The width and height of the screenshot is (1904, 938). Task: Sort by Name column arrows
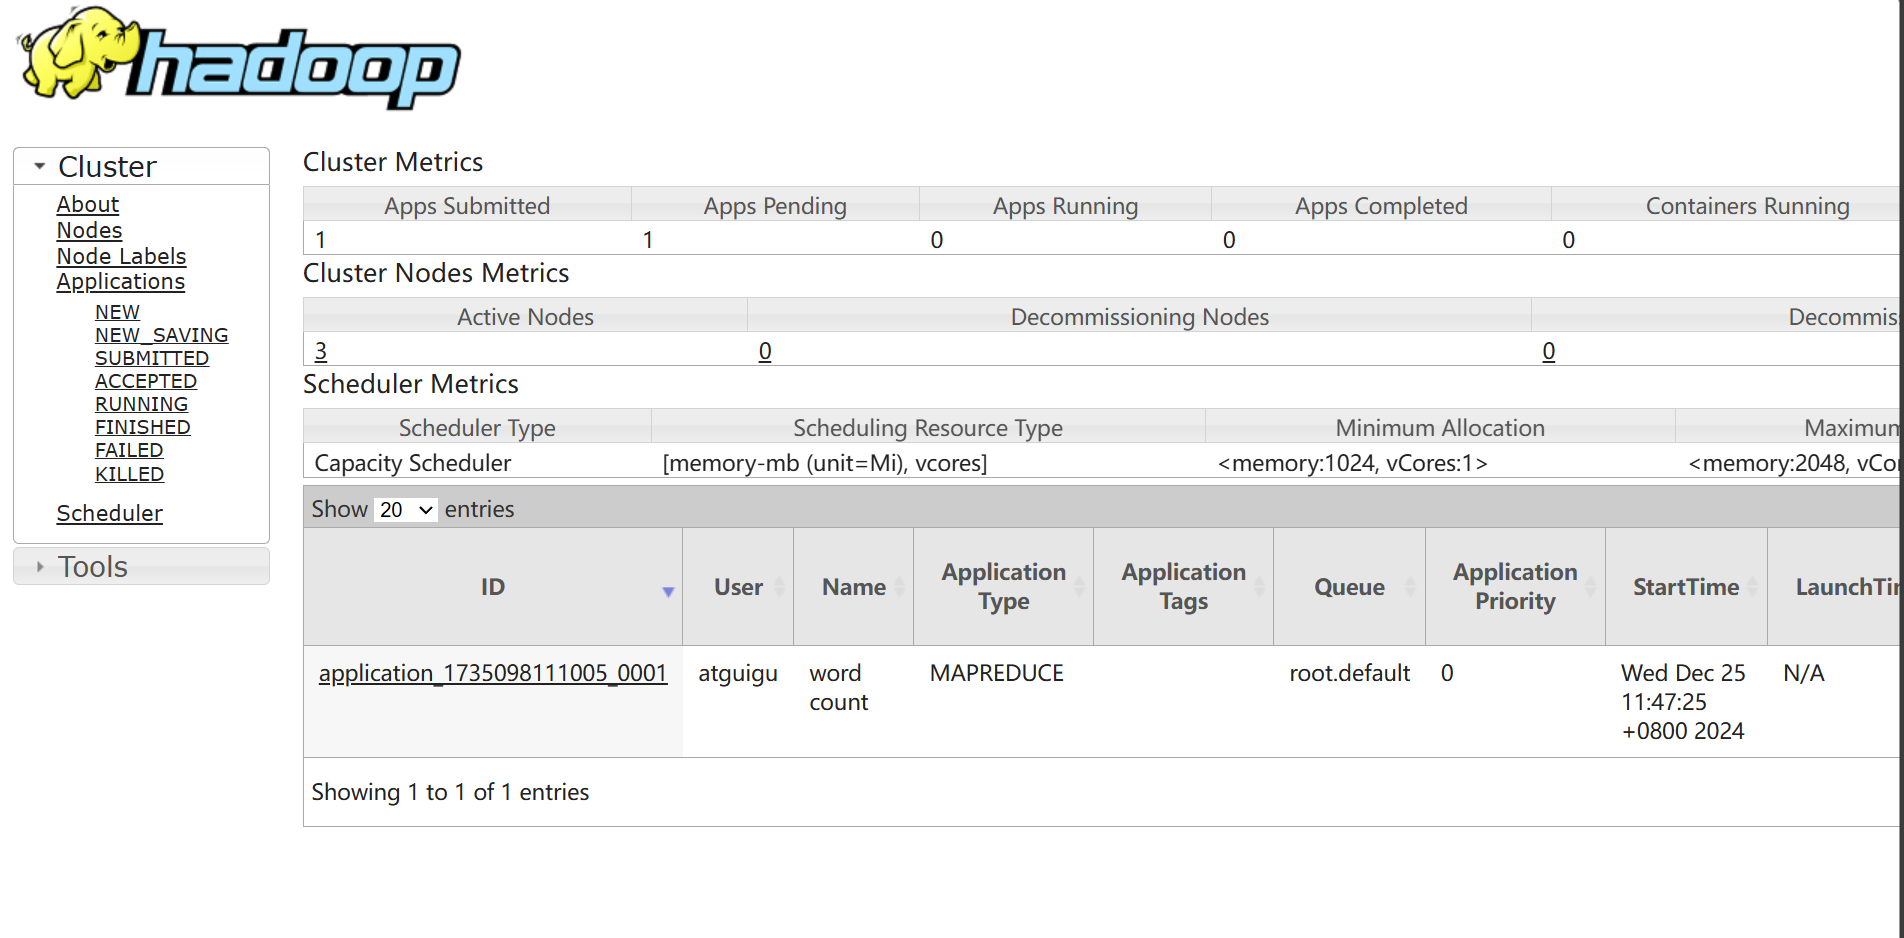pyautogui.click(x=900, y=587)
